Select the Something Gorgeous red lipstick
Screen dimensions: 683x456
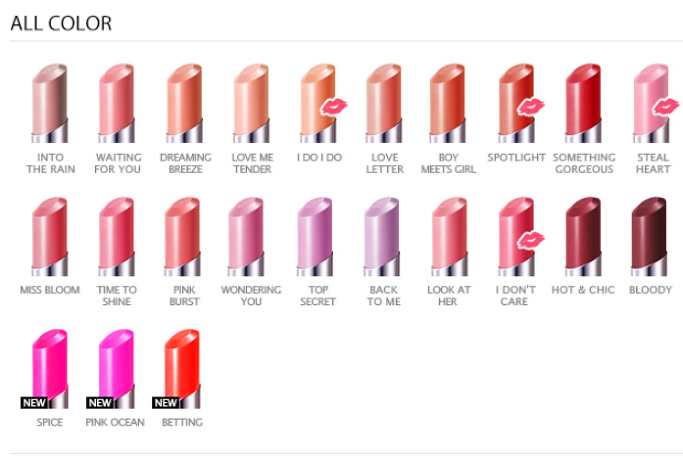(x=583, y=103)
